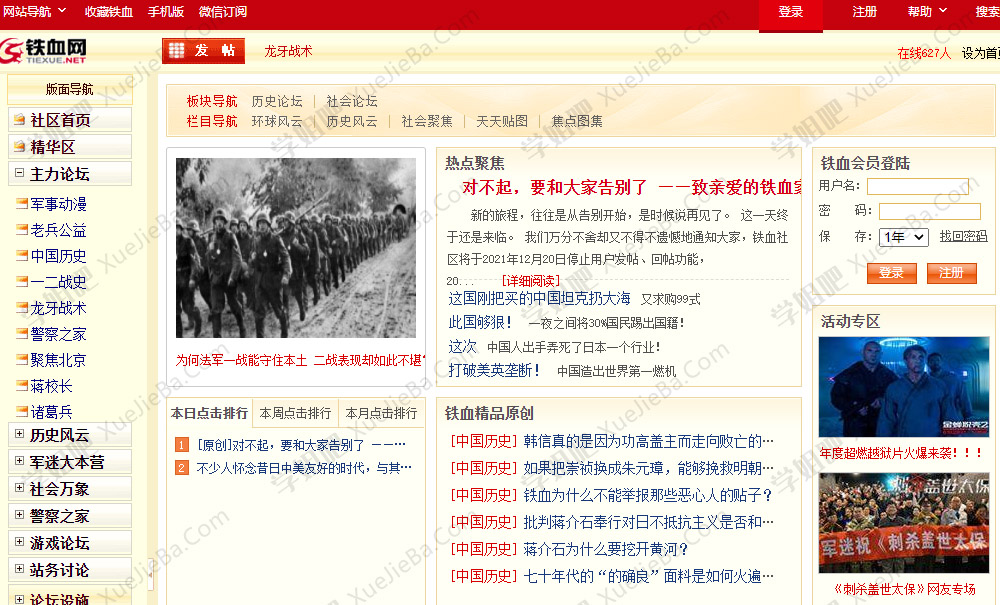1000x605 pixels.
Task: Expand the 警察之家 sidebar section
Action: click(19, 514)
